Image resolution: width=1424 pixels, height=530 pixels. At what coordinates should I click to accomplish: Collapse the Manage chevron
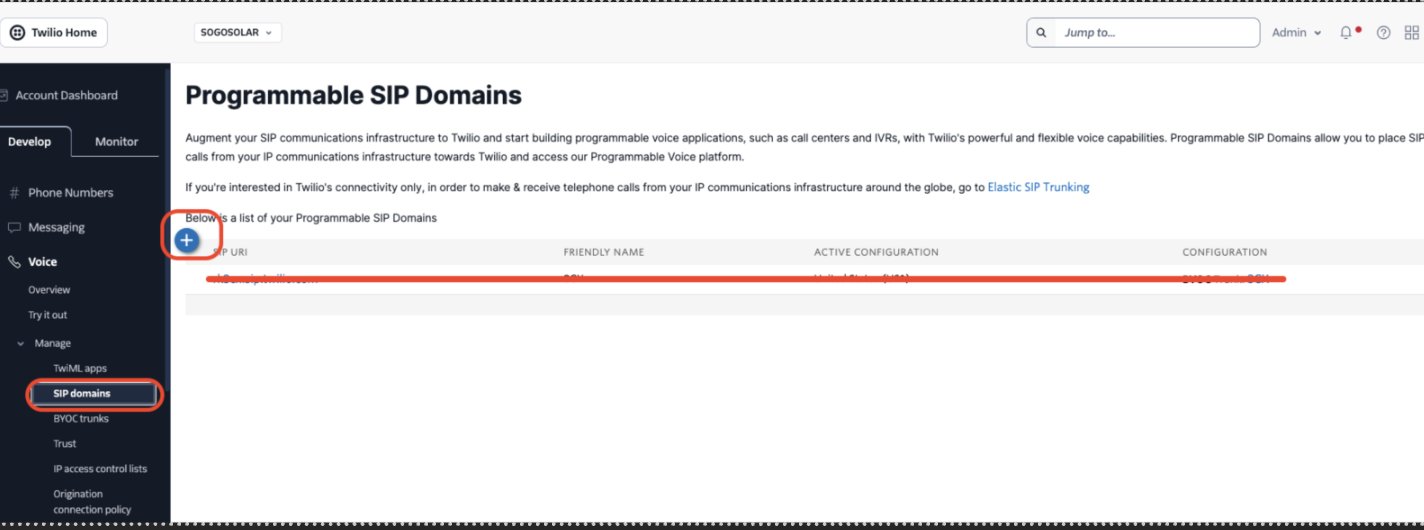point(21,343)
